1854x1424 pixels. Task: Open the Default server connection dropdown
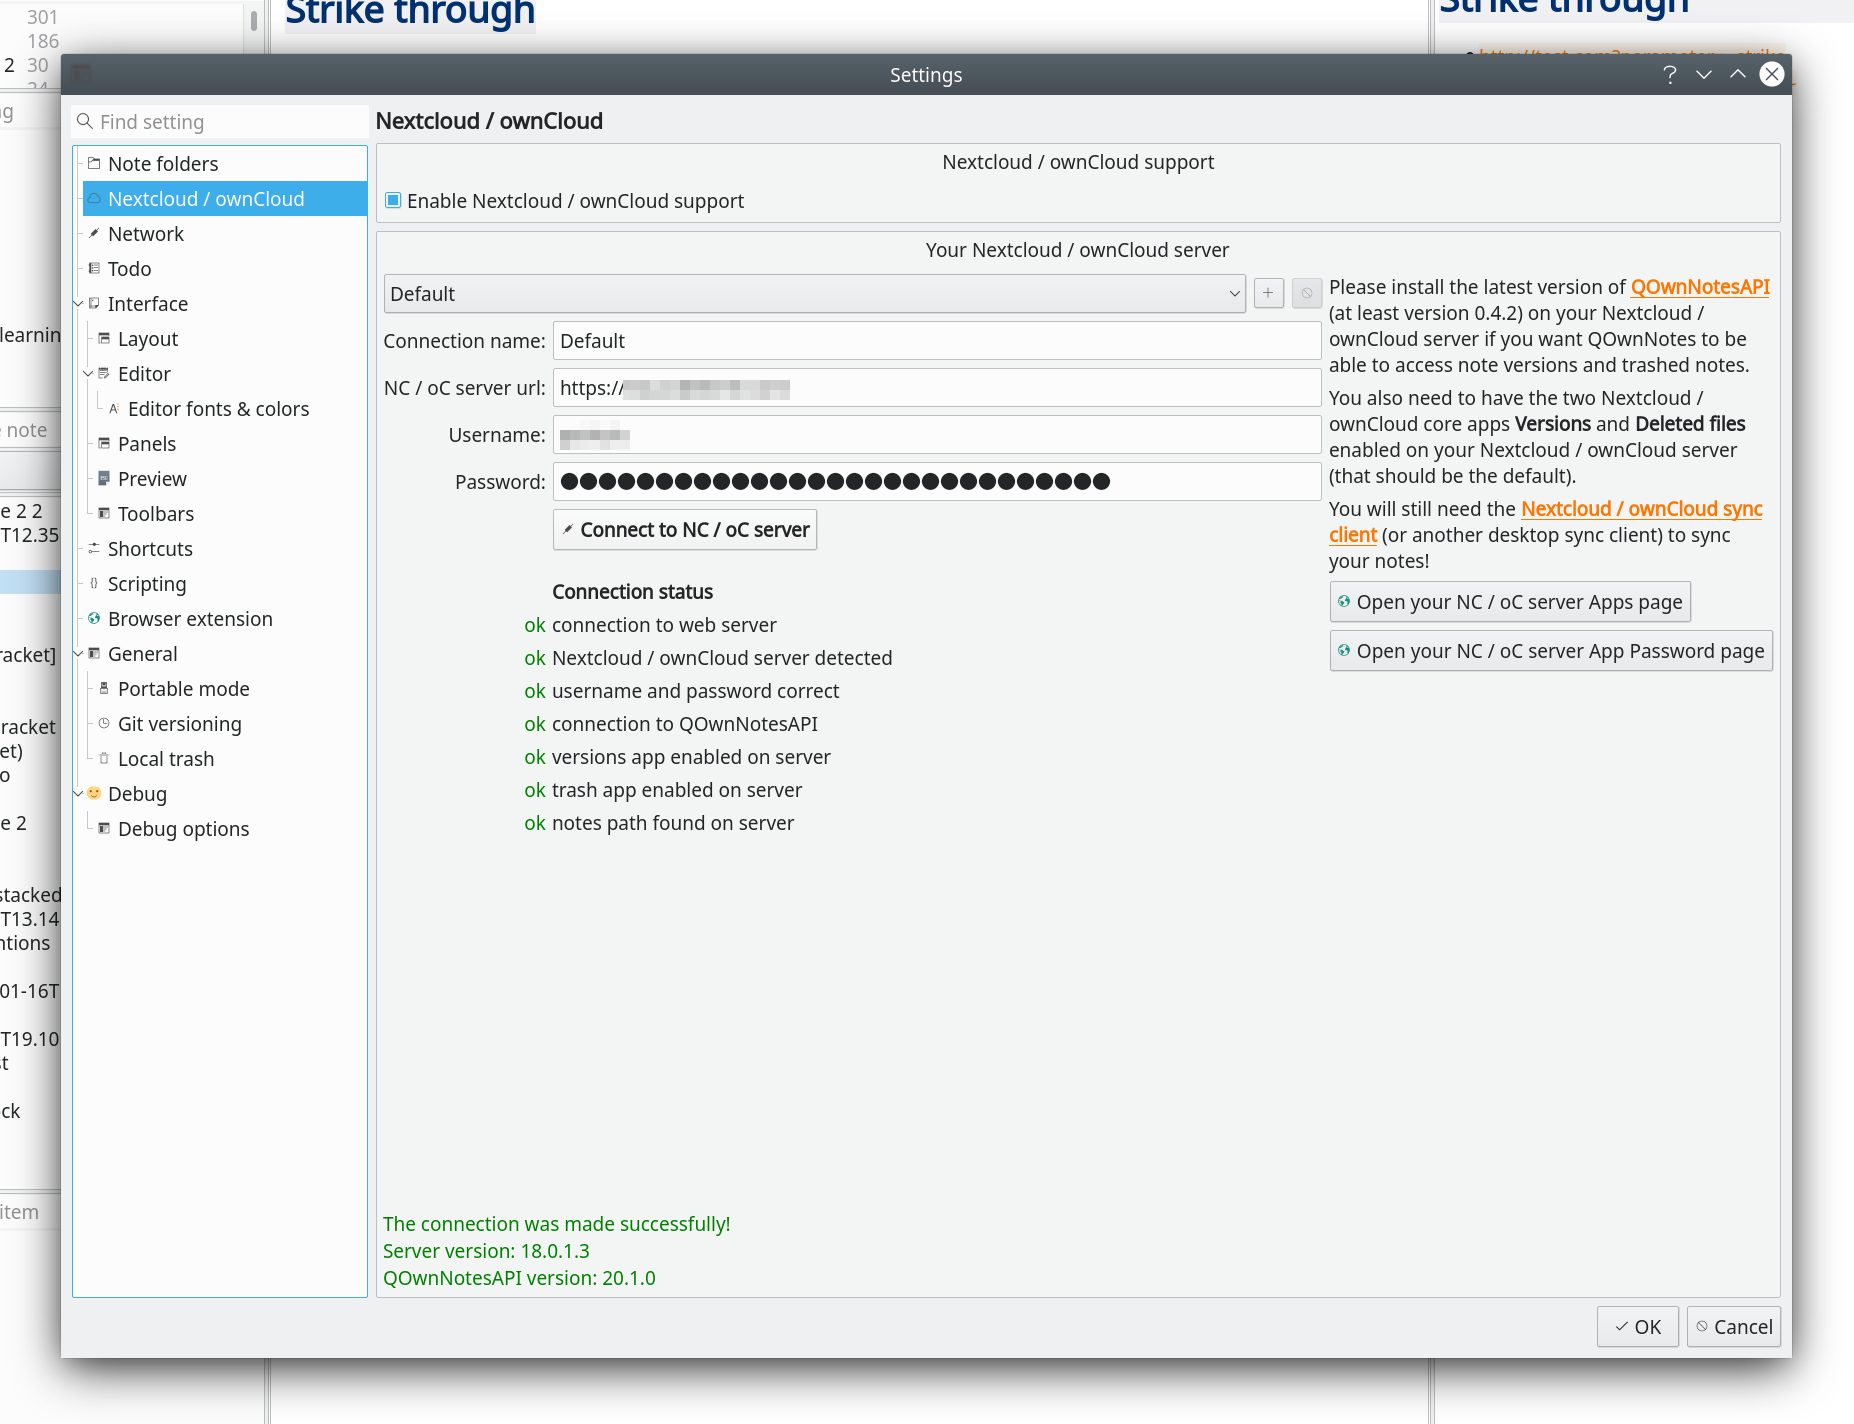tap(814, 294)
